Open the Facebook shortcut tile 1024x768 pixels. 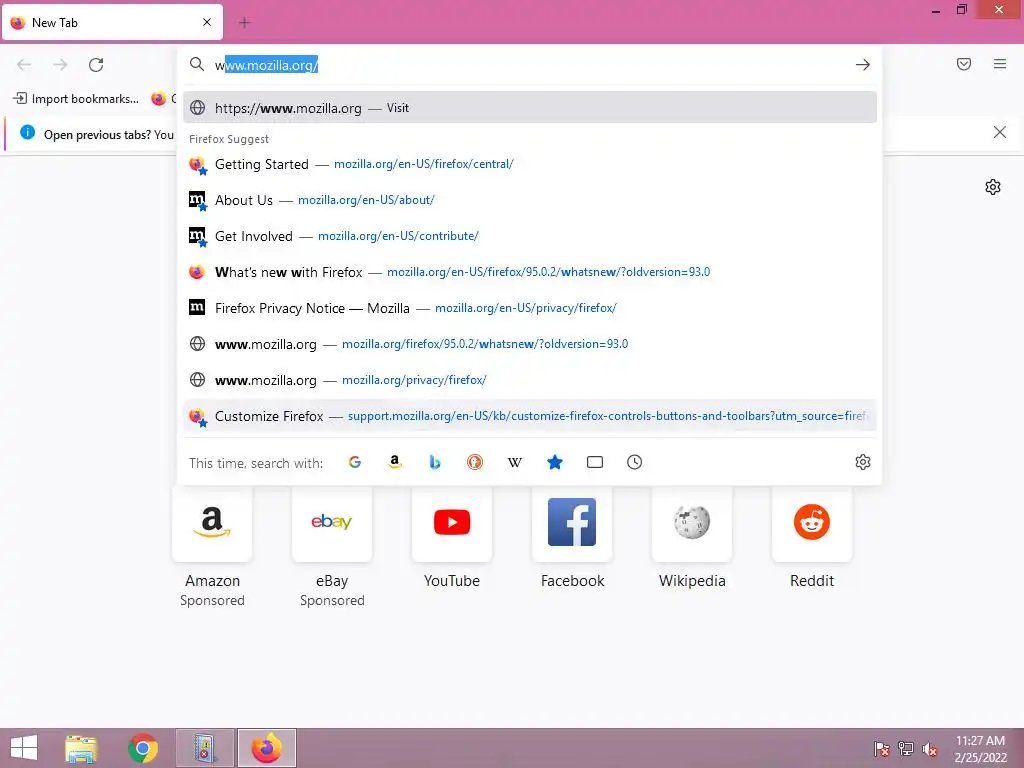point(572,522)
